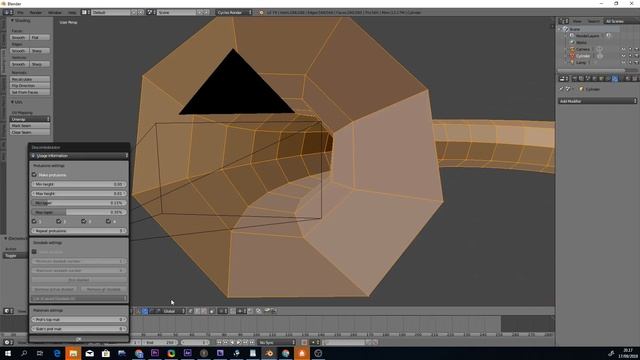Select the Render properties tab icon
Viewport: 640px width, 360px height.
coord(575,78)
